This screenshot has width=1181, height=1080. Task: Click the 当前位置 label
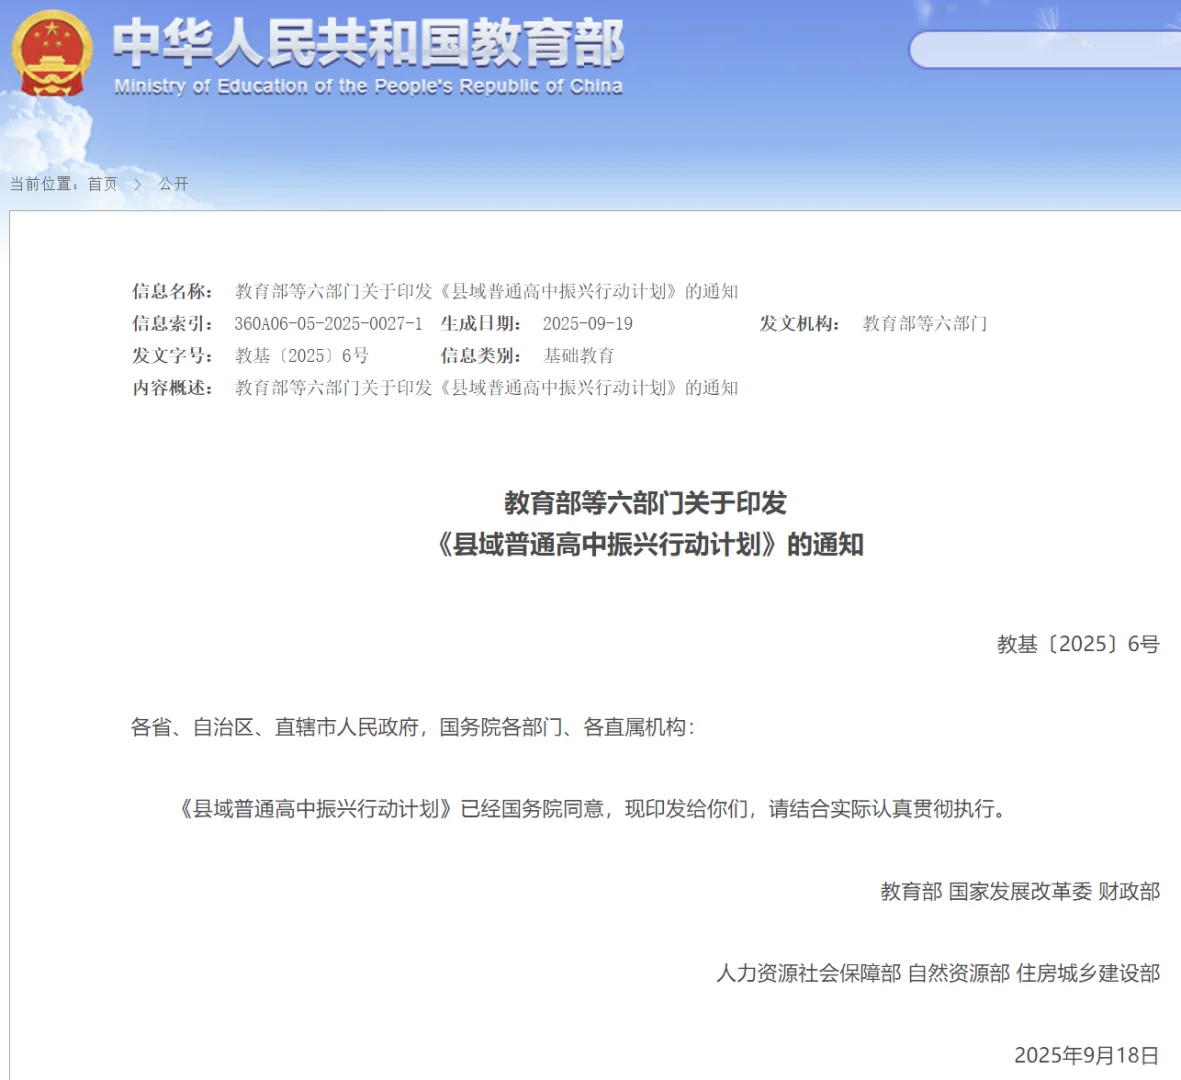pyautogui.click(x=44, y=184)
